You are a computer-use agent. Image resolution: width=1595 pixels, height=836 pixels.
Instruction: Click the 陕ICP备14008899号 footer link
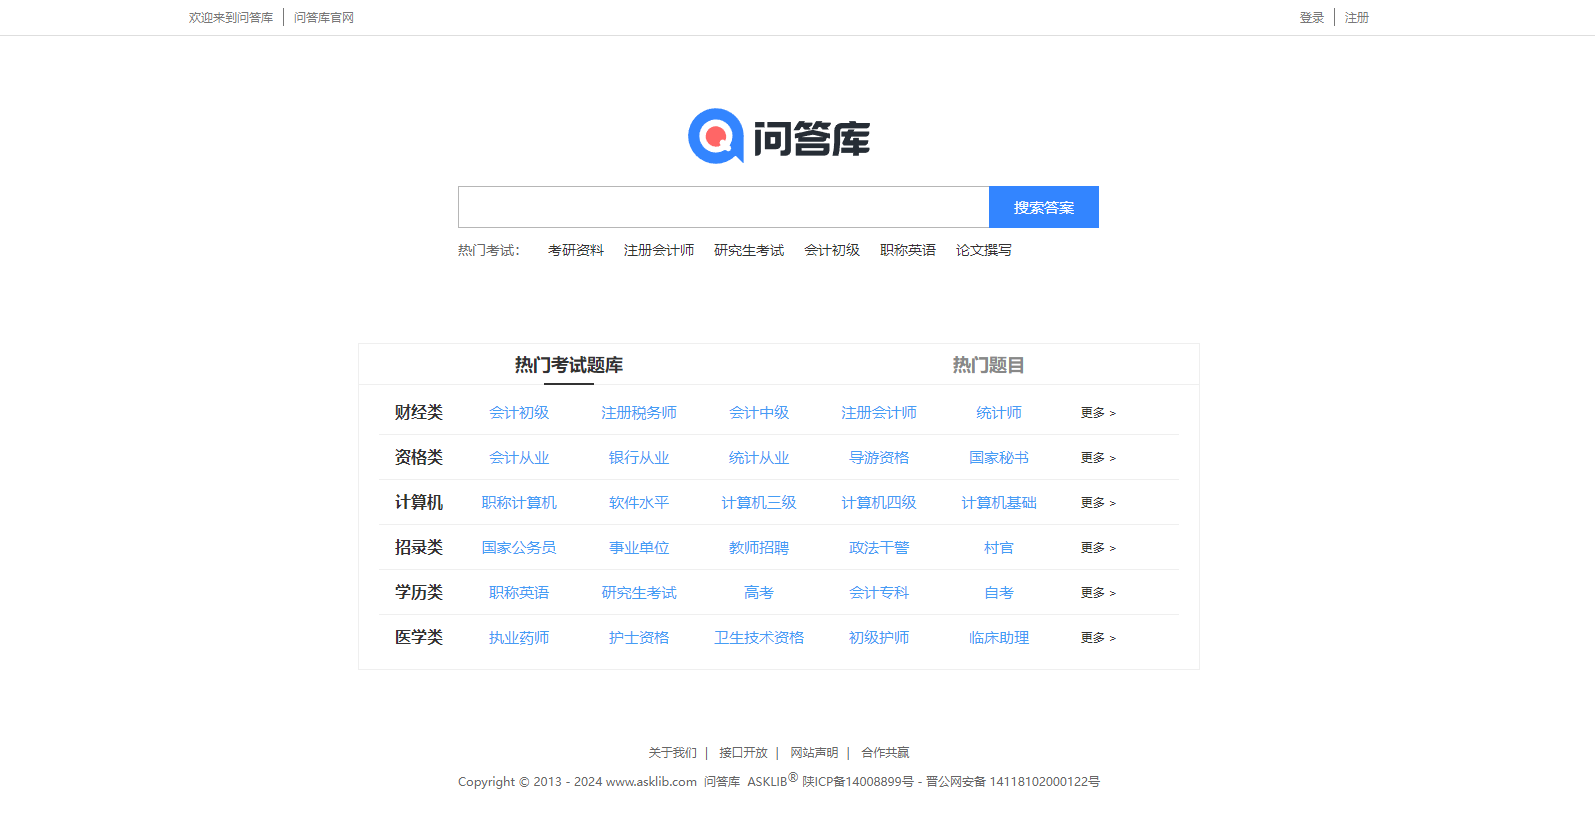click(x=858, y=782)
